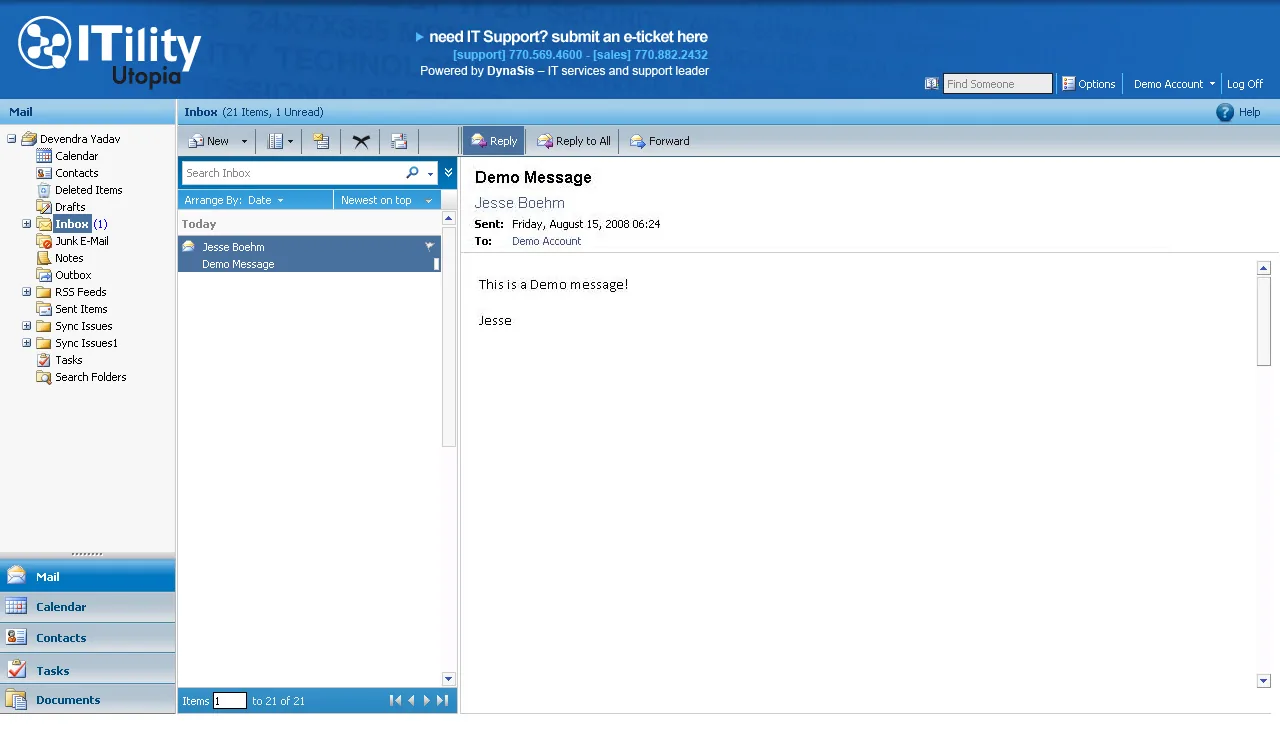
Task: Open the New item dropdown arrow
Action: 244,142
